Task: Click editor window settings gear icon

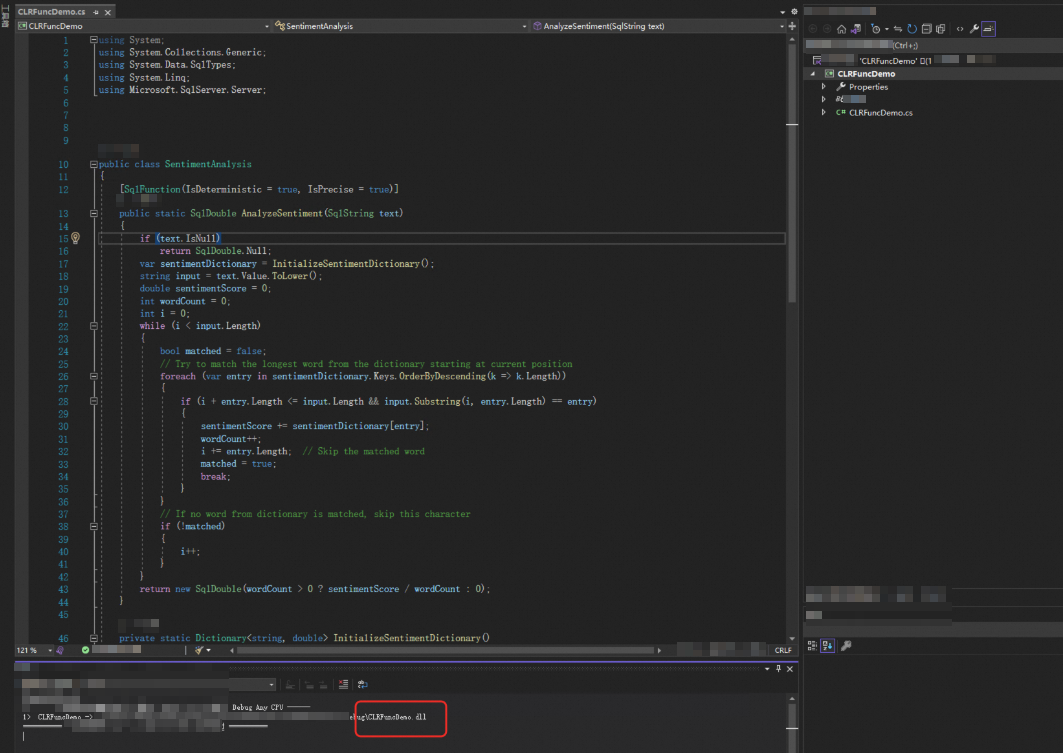Action: click(794, 12)
